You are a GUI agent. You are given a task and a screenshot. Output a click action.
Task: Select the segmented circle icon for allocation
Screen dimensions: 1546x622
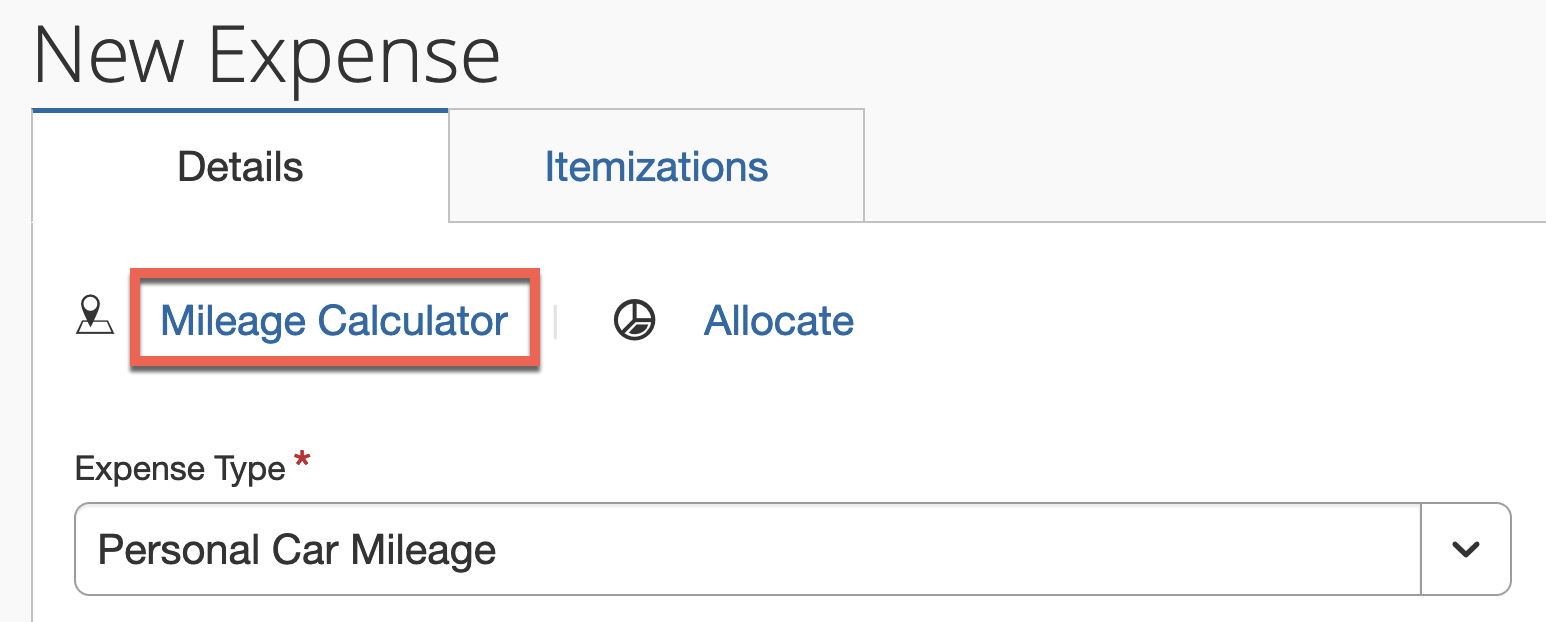click(x=633, y=320)
